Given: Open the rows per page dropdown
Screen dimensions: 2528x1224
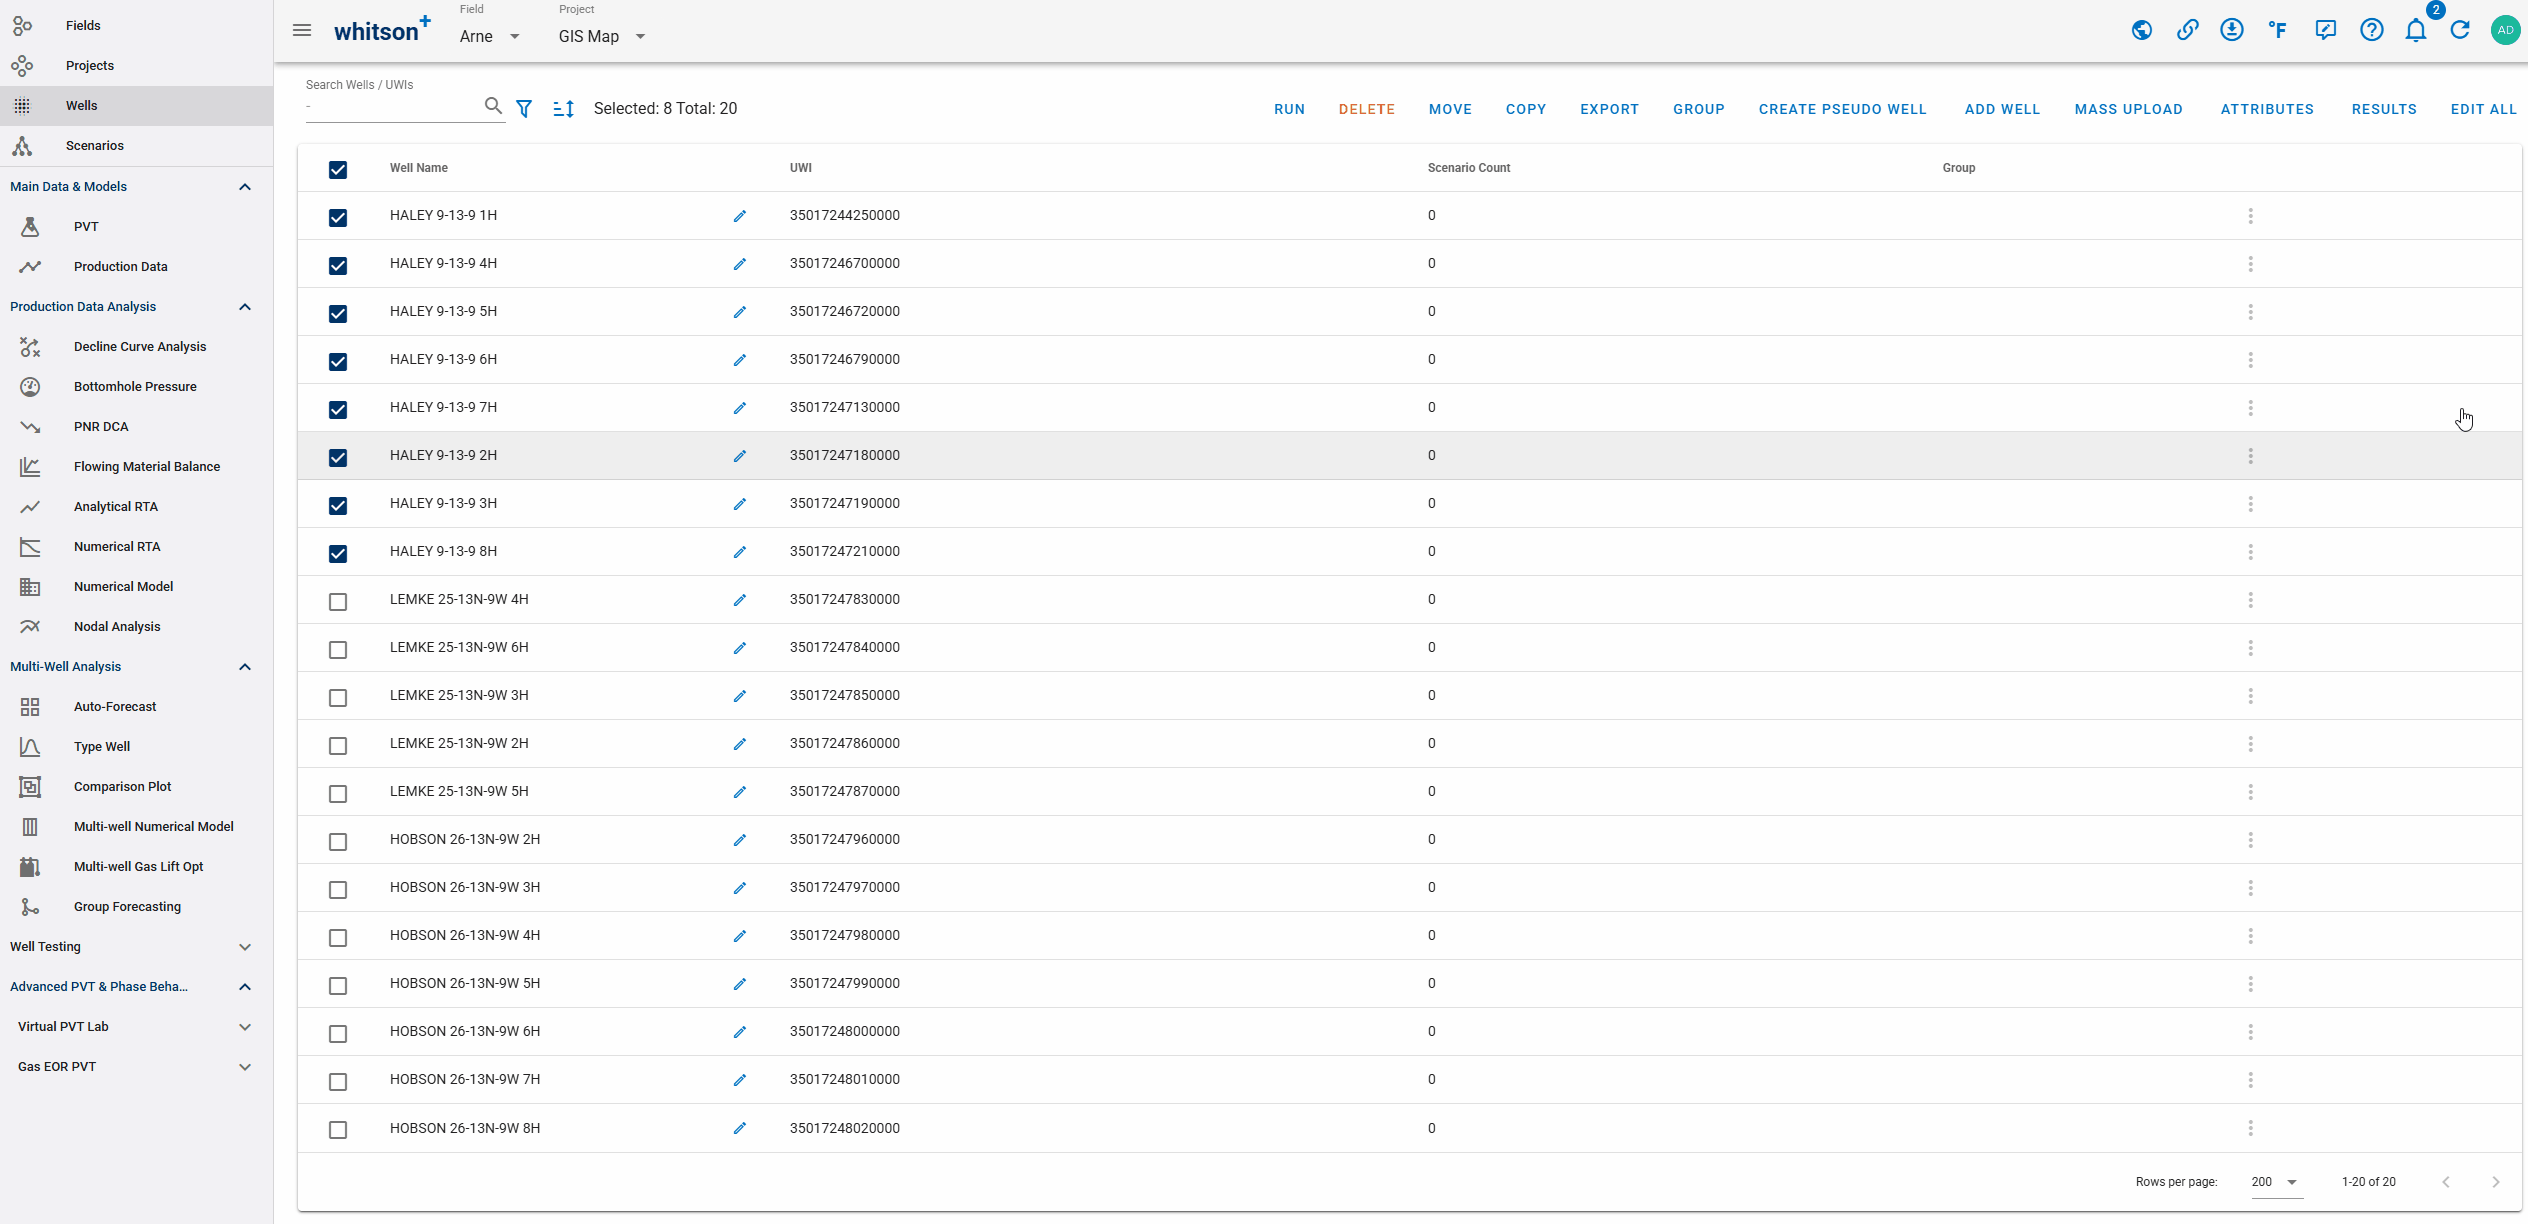Looking at the screenshot, I should (x=2275, y=1182).
